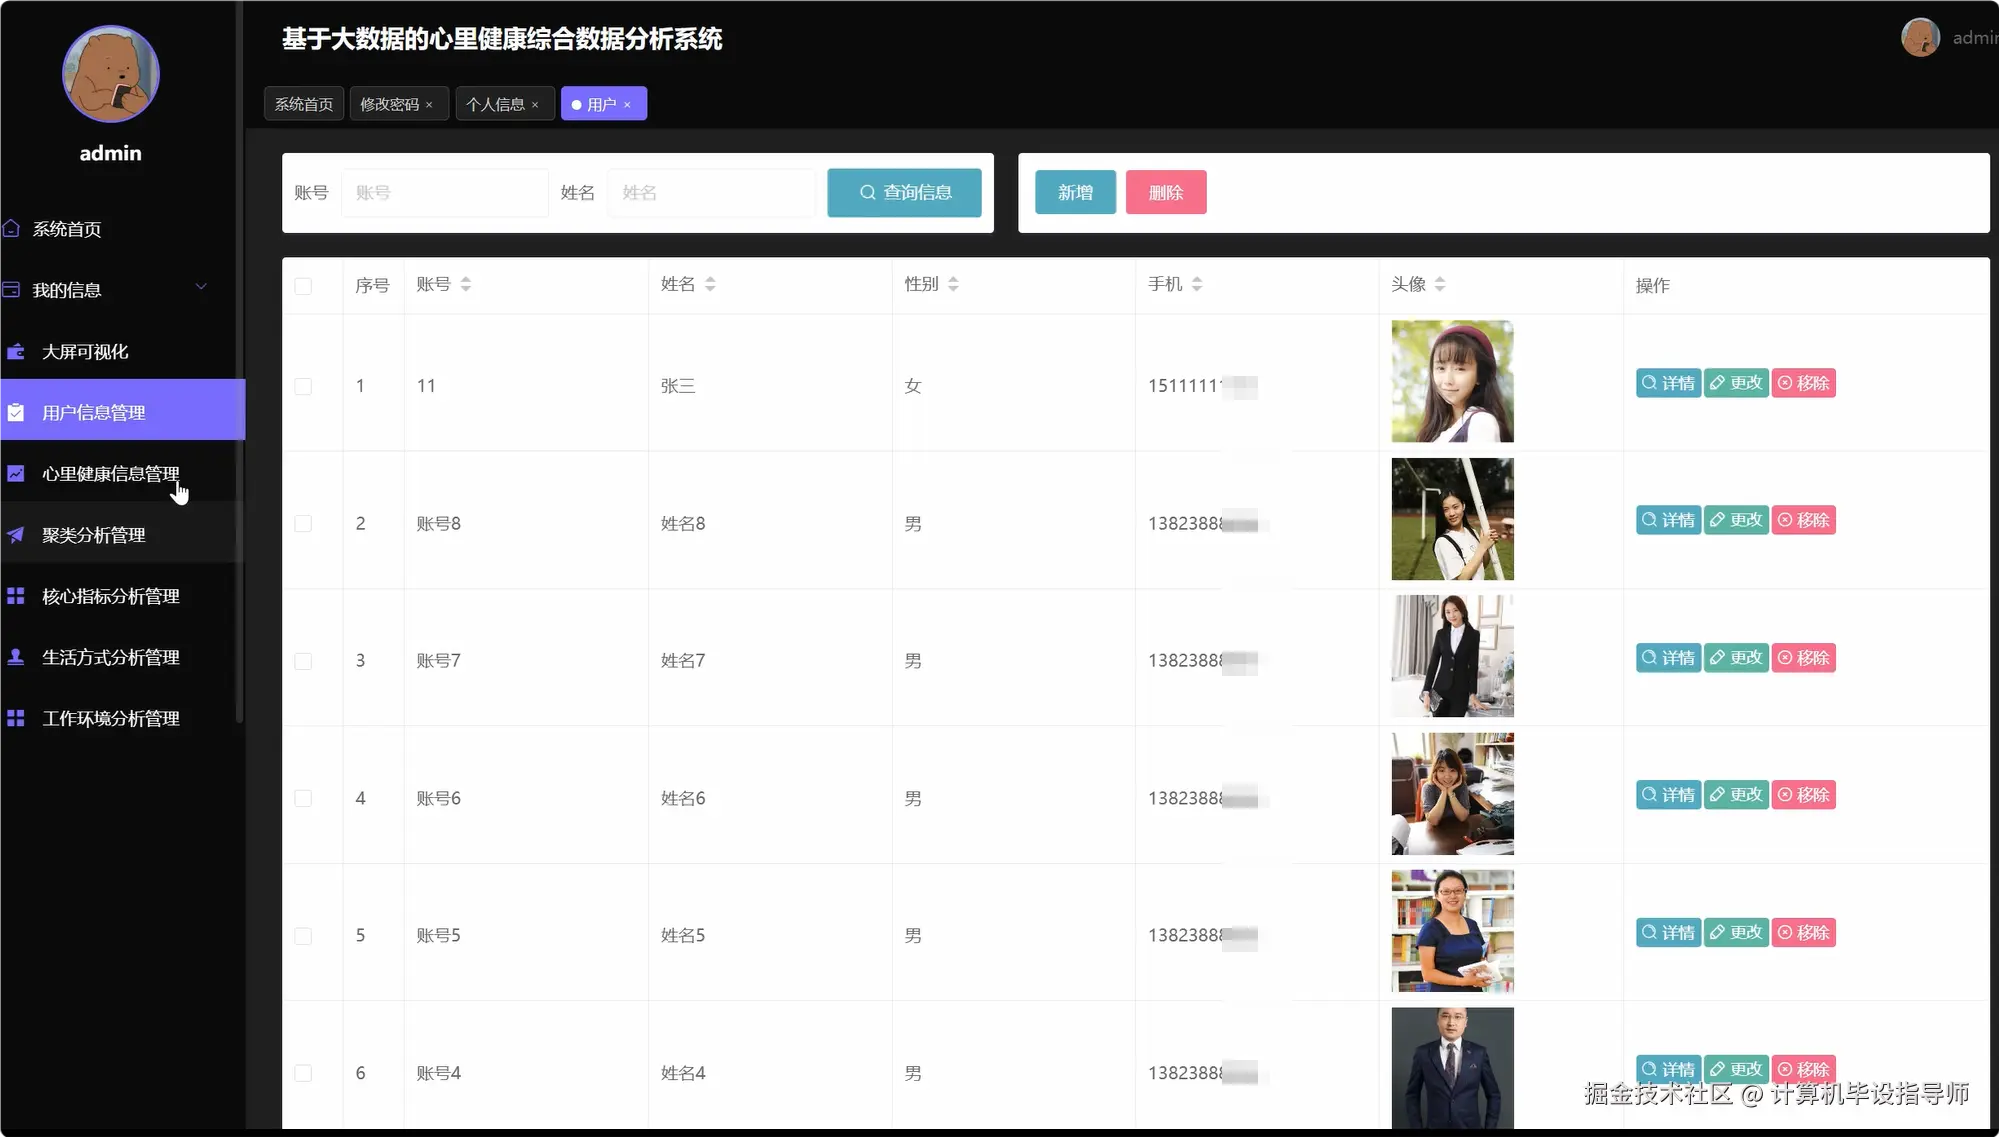Close the 修改密码 tab with its x
The height and width of the screenshot is (1137, 1999).
coord(429,105)
